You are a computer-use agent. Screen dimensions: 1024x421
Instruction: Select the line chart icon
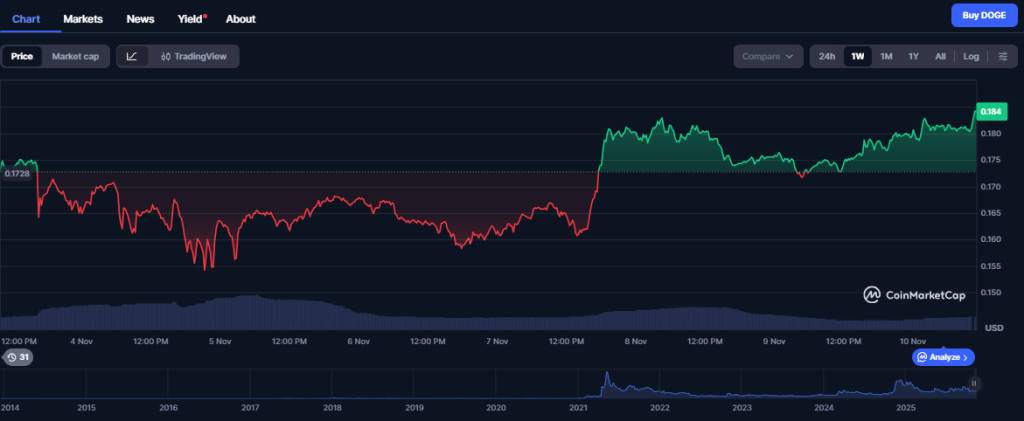132,56
